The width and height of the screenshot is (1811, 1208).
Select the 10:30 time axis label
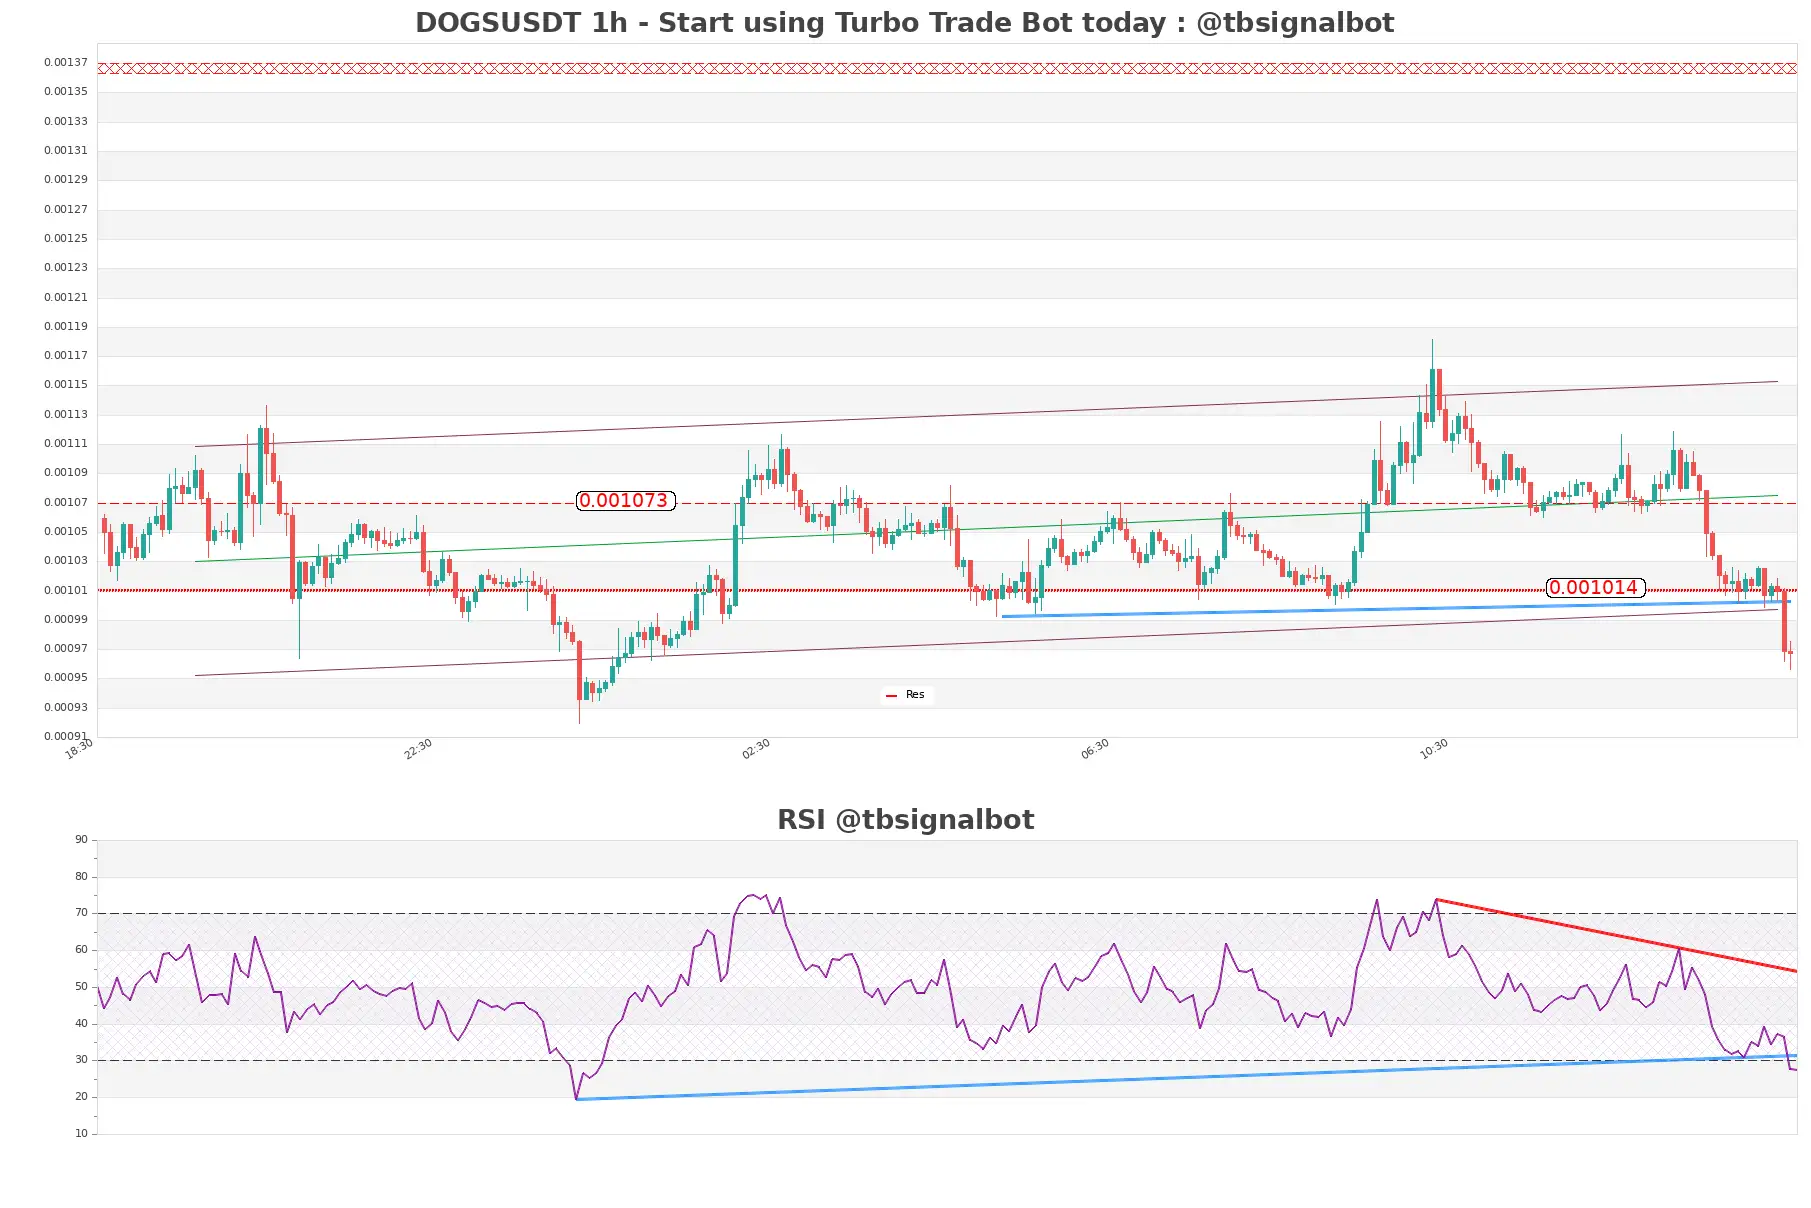(1434, 749)
